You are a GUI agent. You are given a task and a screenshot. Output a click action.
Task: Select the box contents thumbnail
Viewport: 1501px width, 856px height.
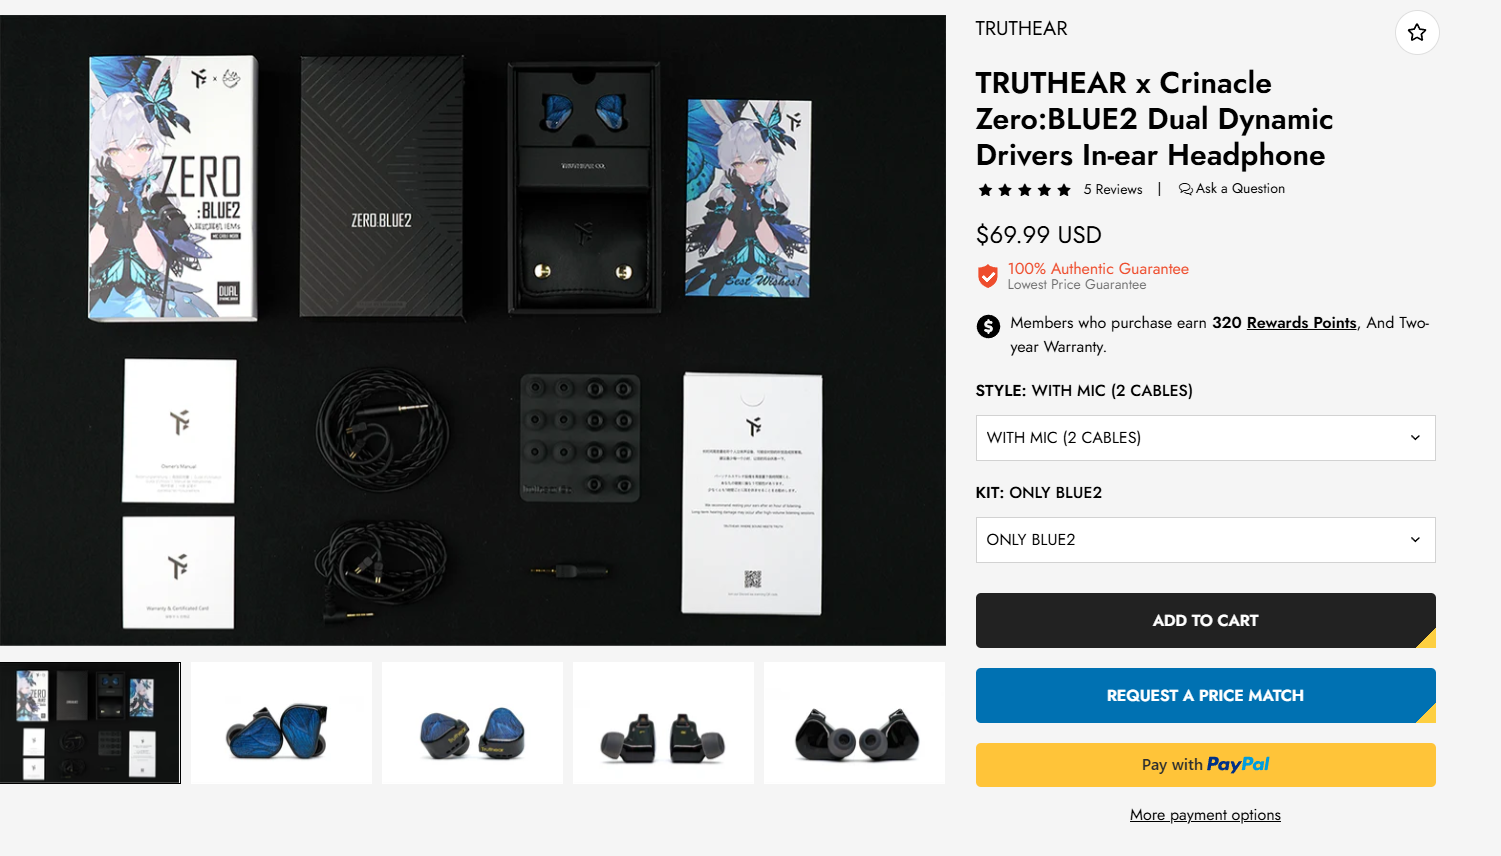(90, 723)
